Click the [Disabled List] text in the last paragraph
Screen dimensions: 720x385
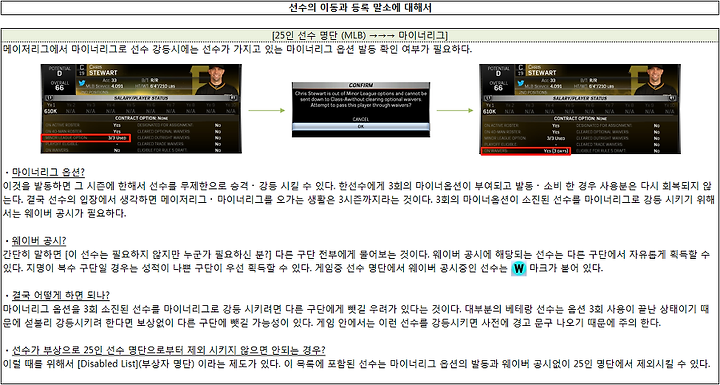click(x=108, y=364)
